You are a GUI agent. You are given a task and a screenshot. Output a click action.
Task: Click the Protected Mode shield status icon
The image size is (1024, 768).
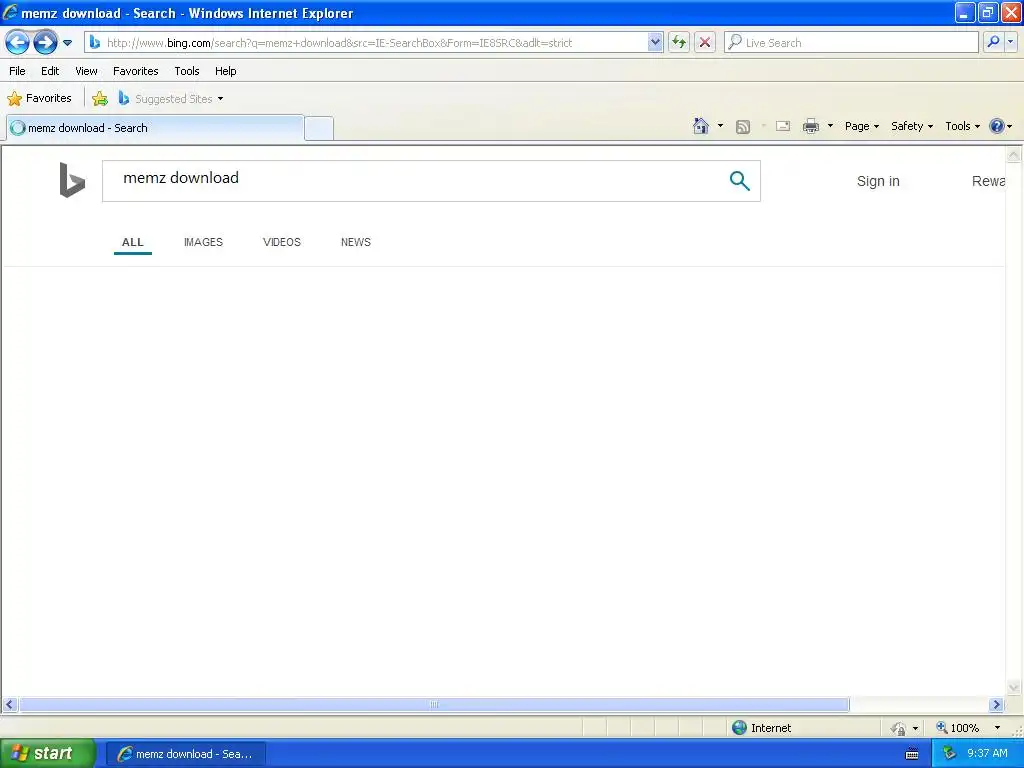(900, 728)
